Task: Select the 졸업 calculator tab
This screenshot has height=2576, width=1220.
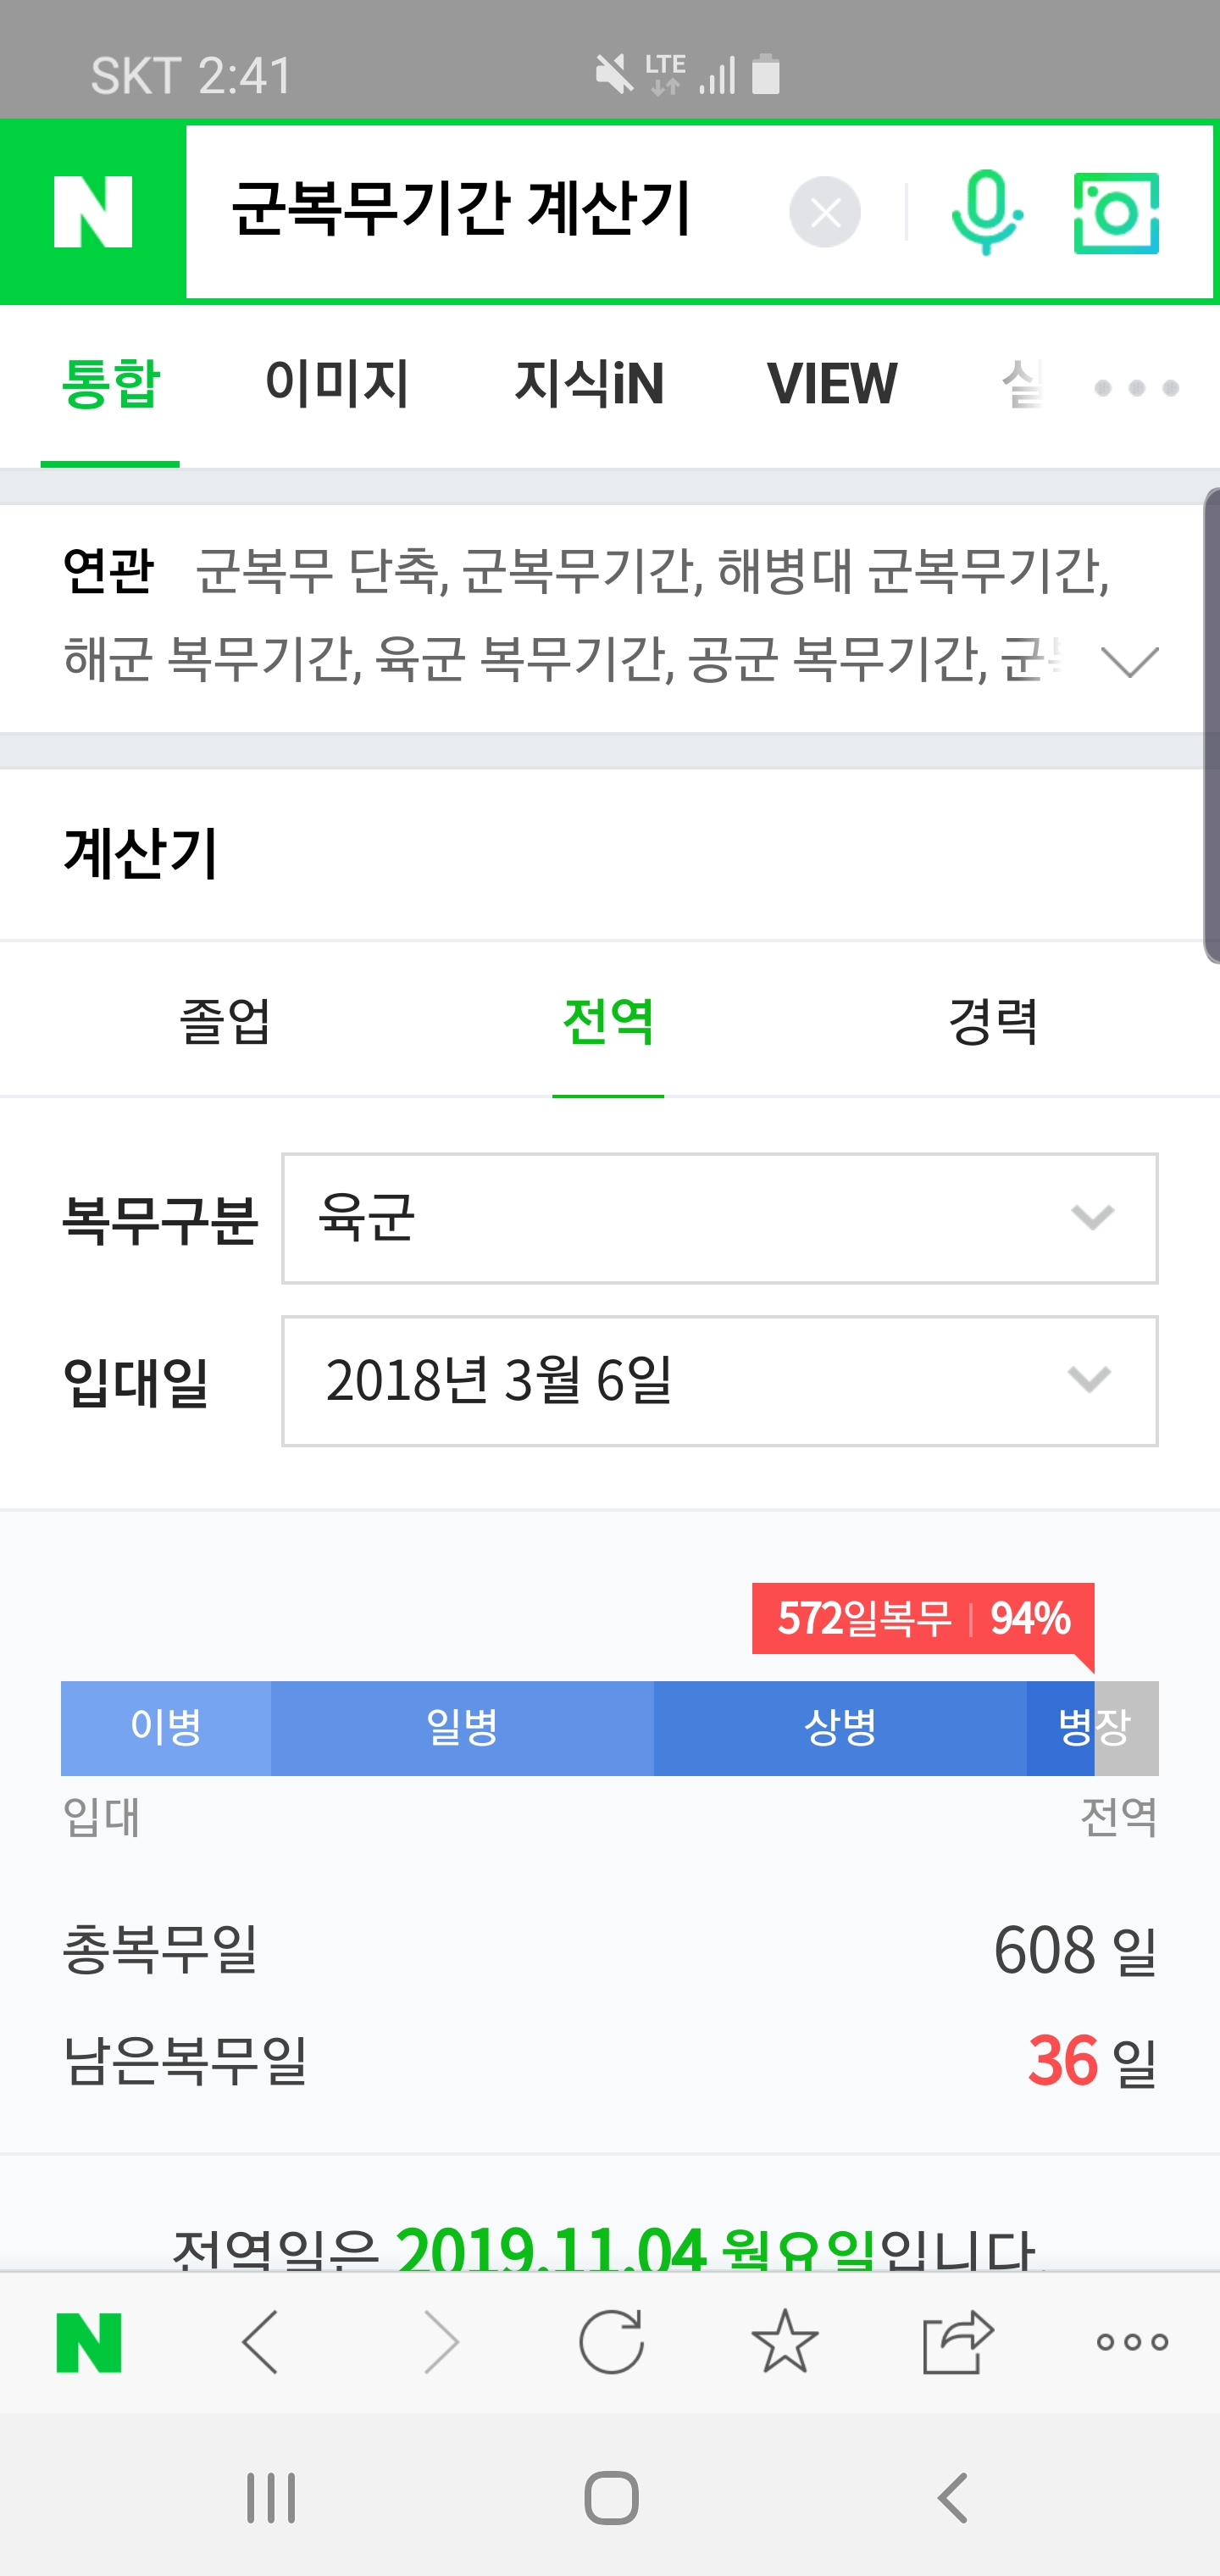Action: [225, 1021]
